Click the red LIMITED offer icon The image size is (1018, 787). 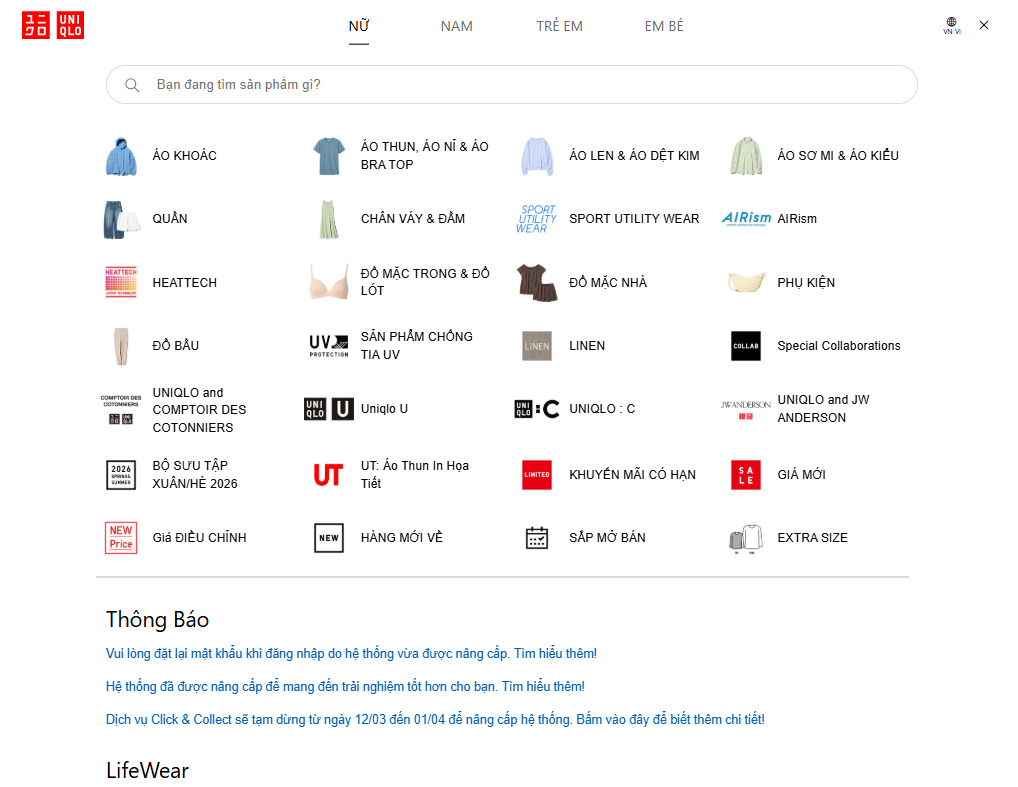(x=537, y=474)
